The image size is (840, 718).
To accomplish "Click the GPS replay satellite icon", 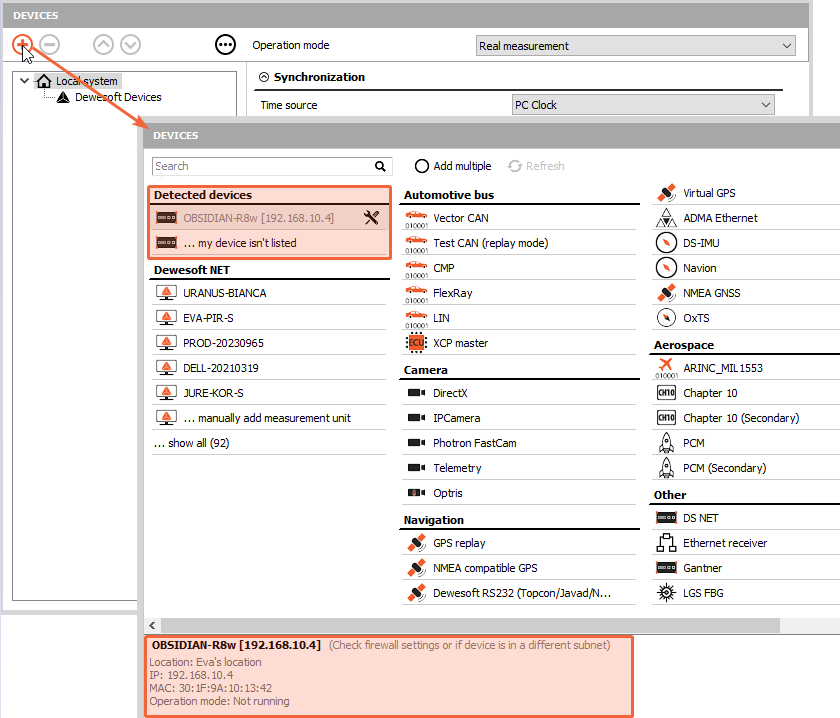I will pyautogui.click(x=416, y=543).
